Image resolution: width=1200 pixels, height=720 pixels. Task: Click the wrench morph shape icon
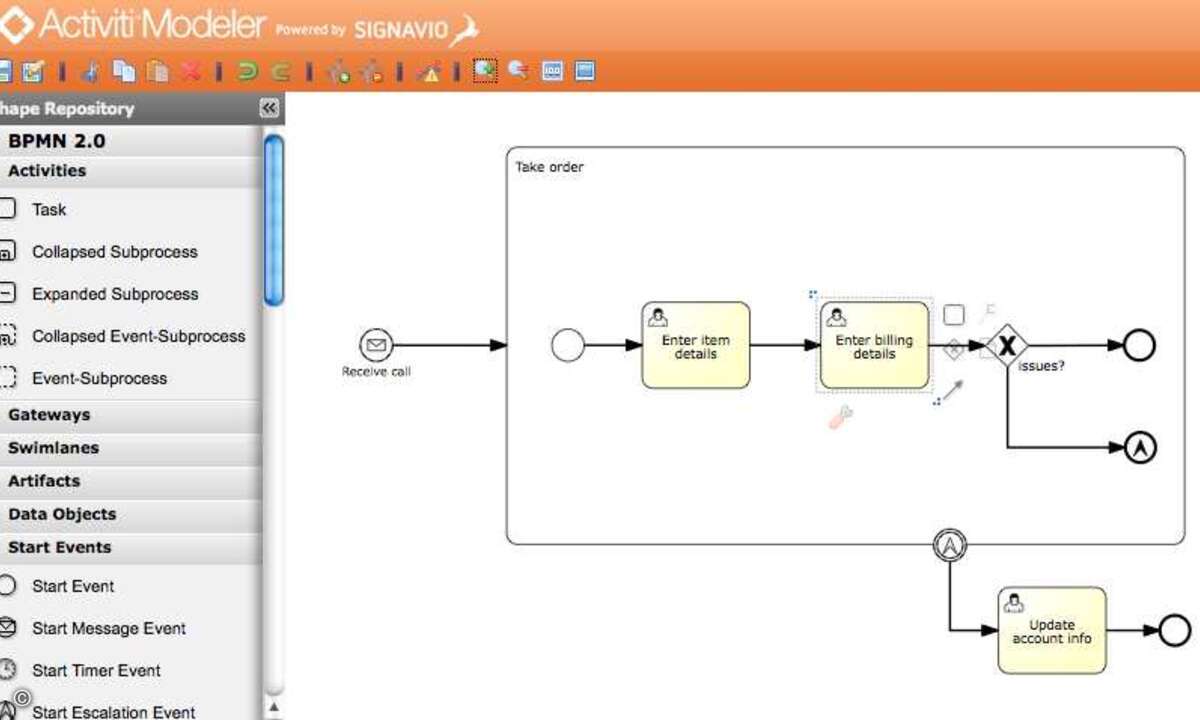tap(841, 417)
